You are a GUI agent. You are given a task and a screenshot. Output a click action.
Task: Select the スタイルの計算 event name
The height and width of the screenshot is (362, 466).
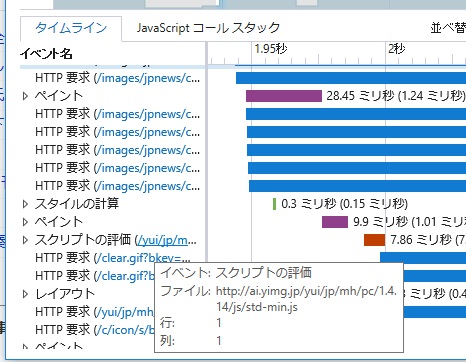coord(77,204)
